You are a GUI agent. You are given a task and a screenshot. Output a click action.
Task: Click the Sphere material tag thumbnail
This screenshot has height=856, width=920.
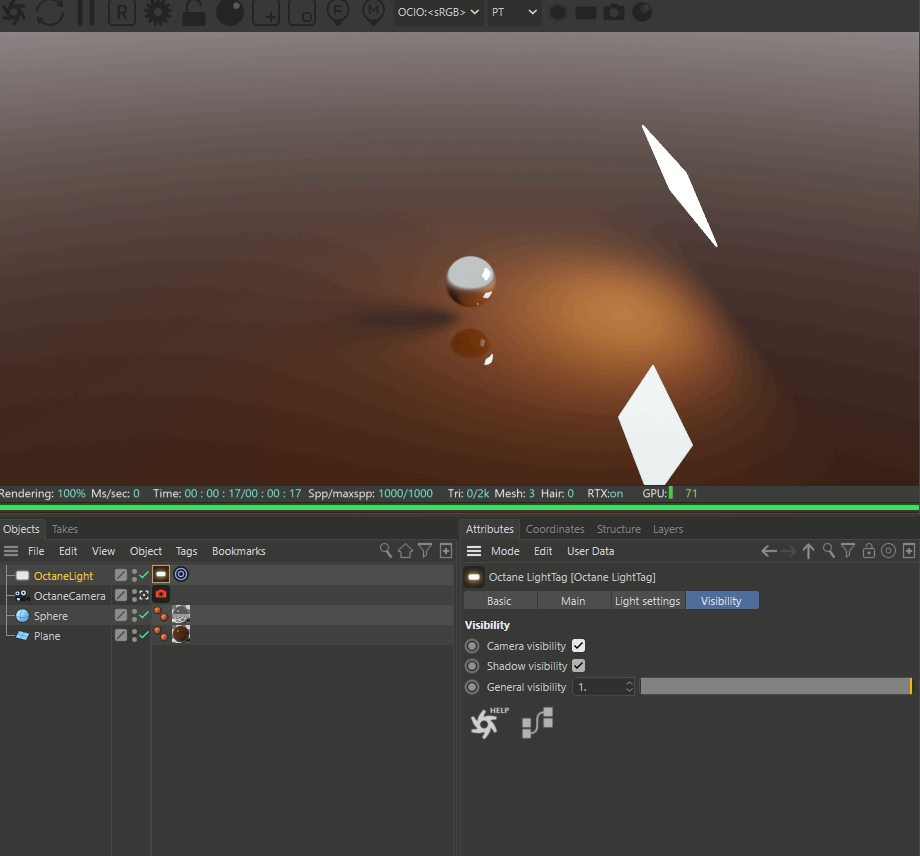(x=181, y=614)
